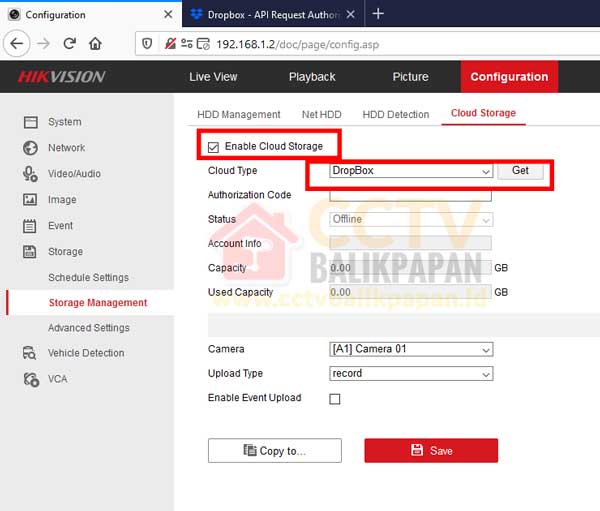
Task: Select the Cloud Storage tab
Action: [x=483, y=113]
